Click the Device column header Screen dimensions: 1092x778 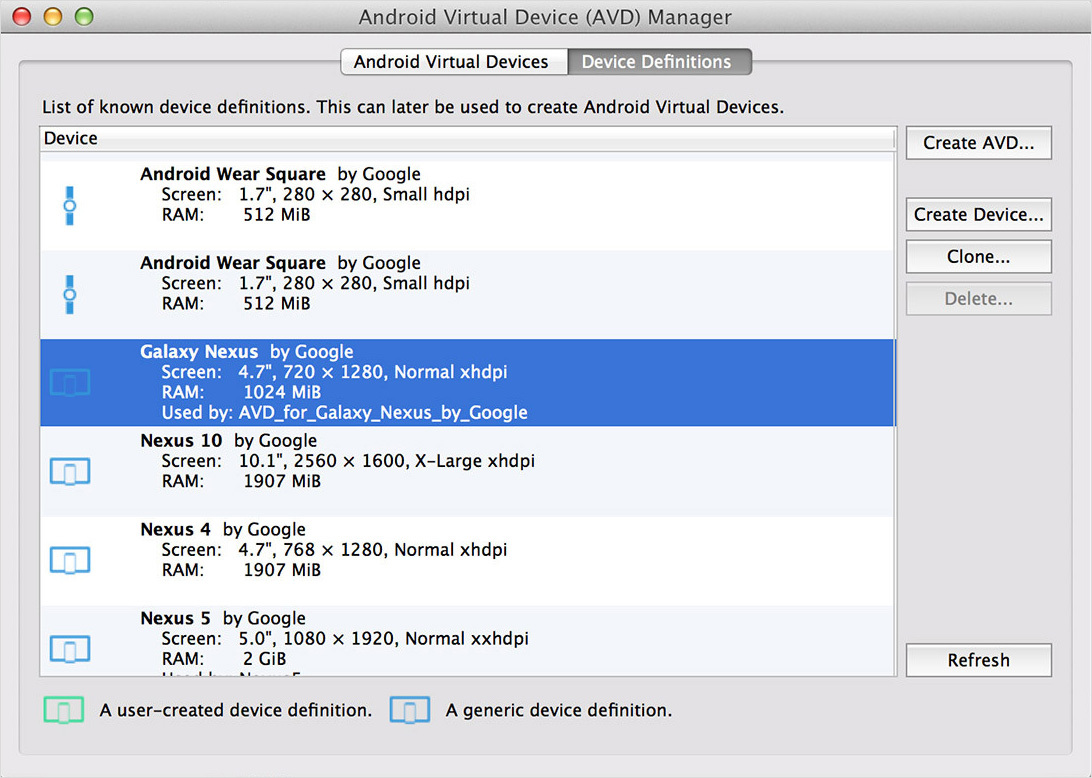[468, 138]
